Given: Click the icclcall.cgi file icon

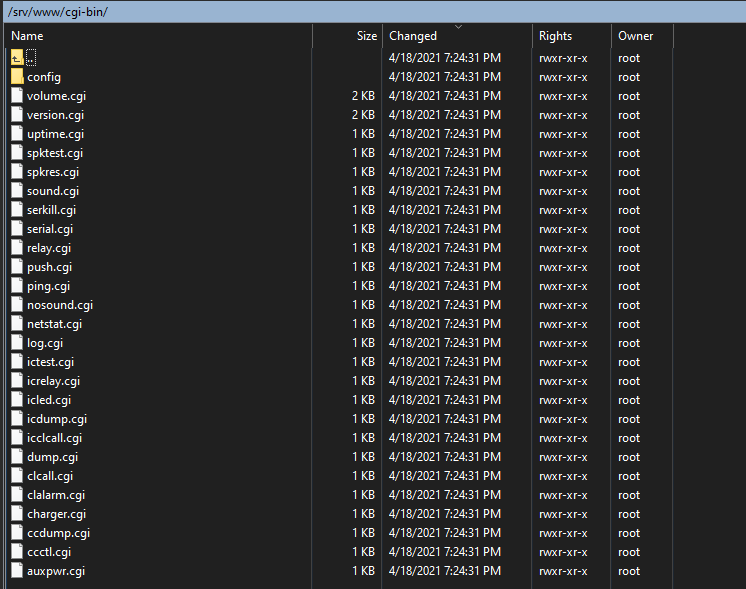Looking at the screenshot, I should tap(17, 438).
